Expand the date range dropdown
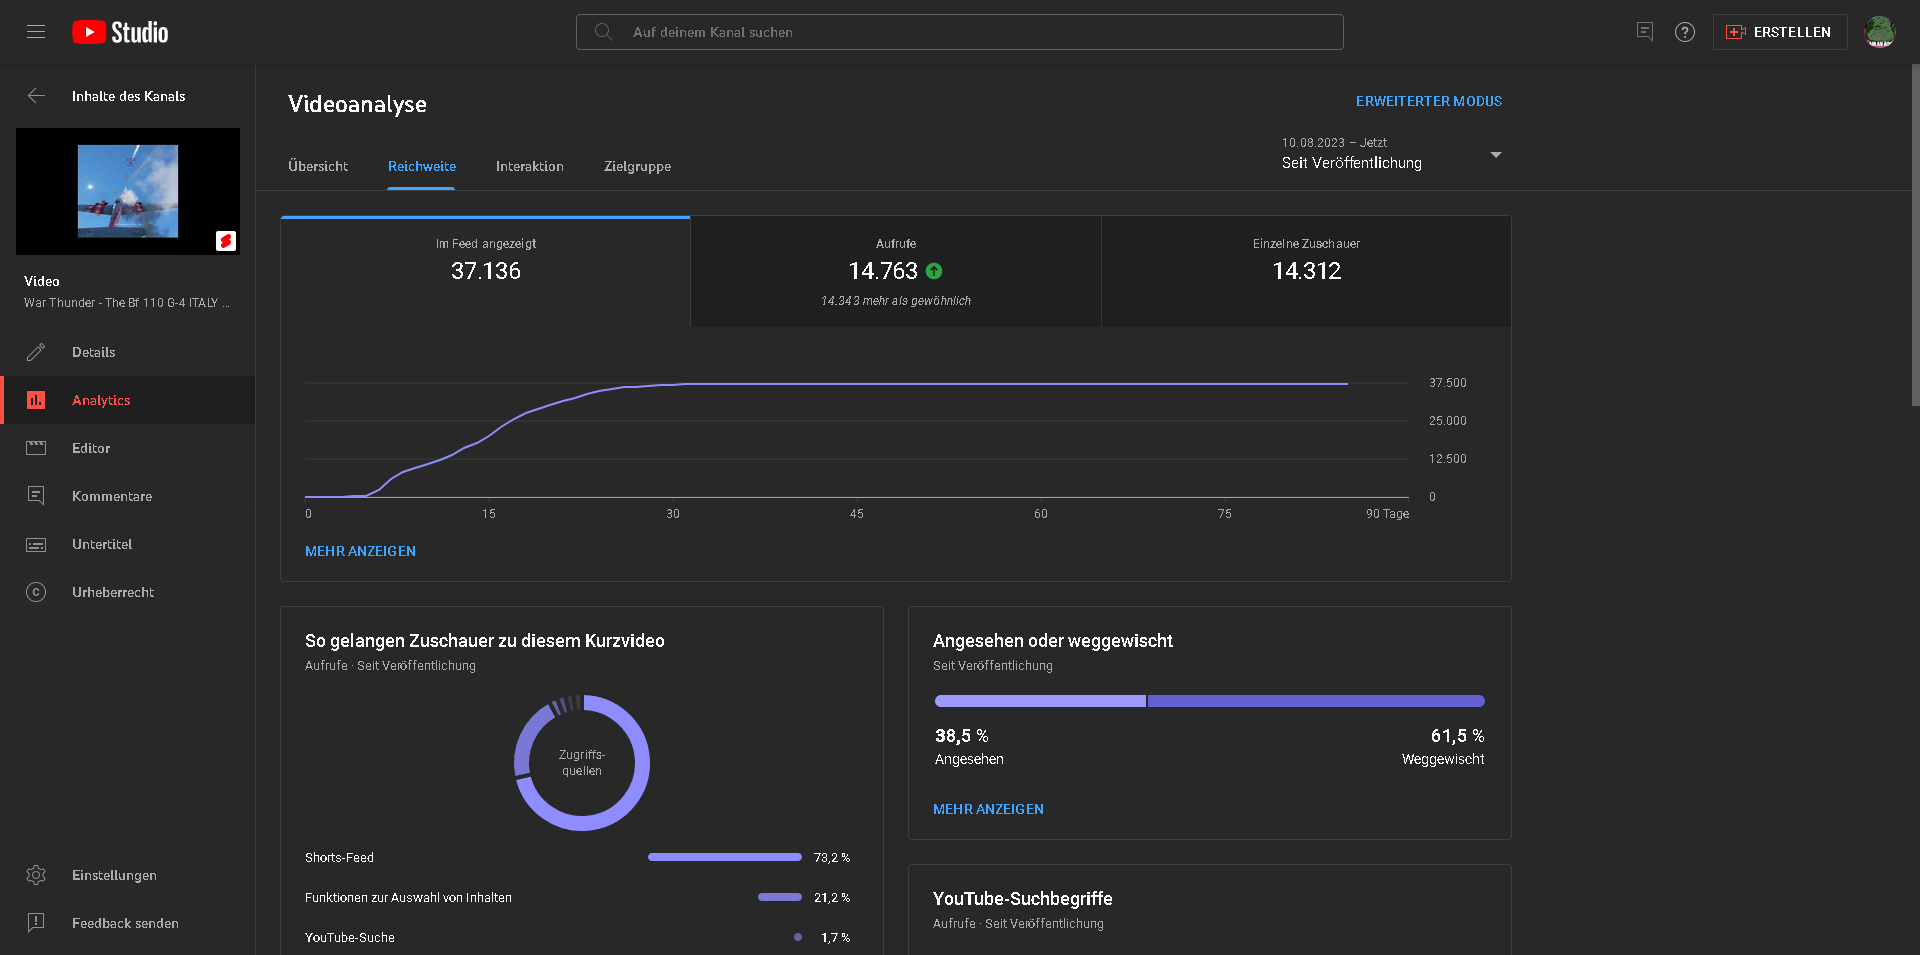 pos(1495,155)
